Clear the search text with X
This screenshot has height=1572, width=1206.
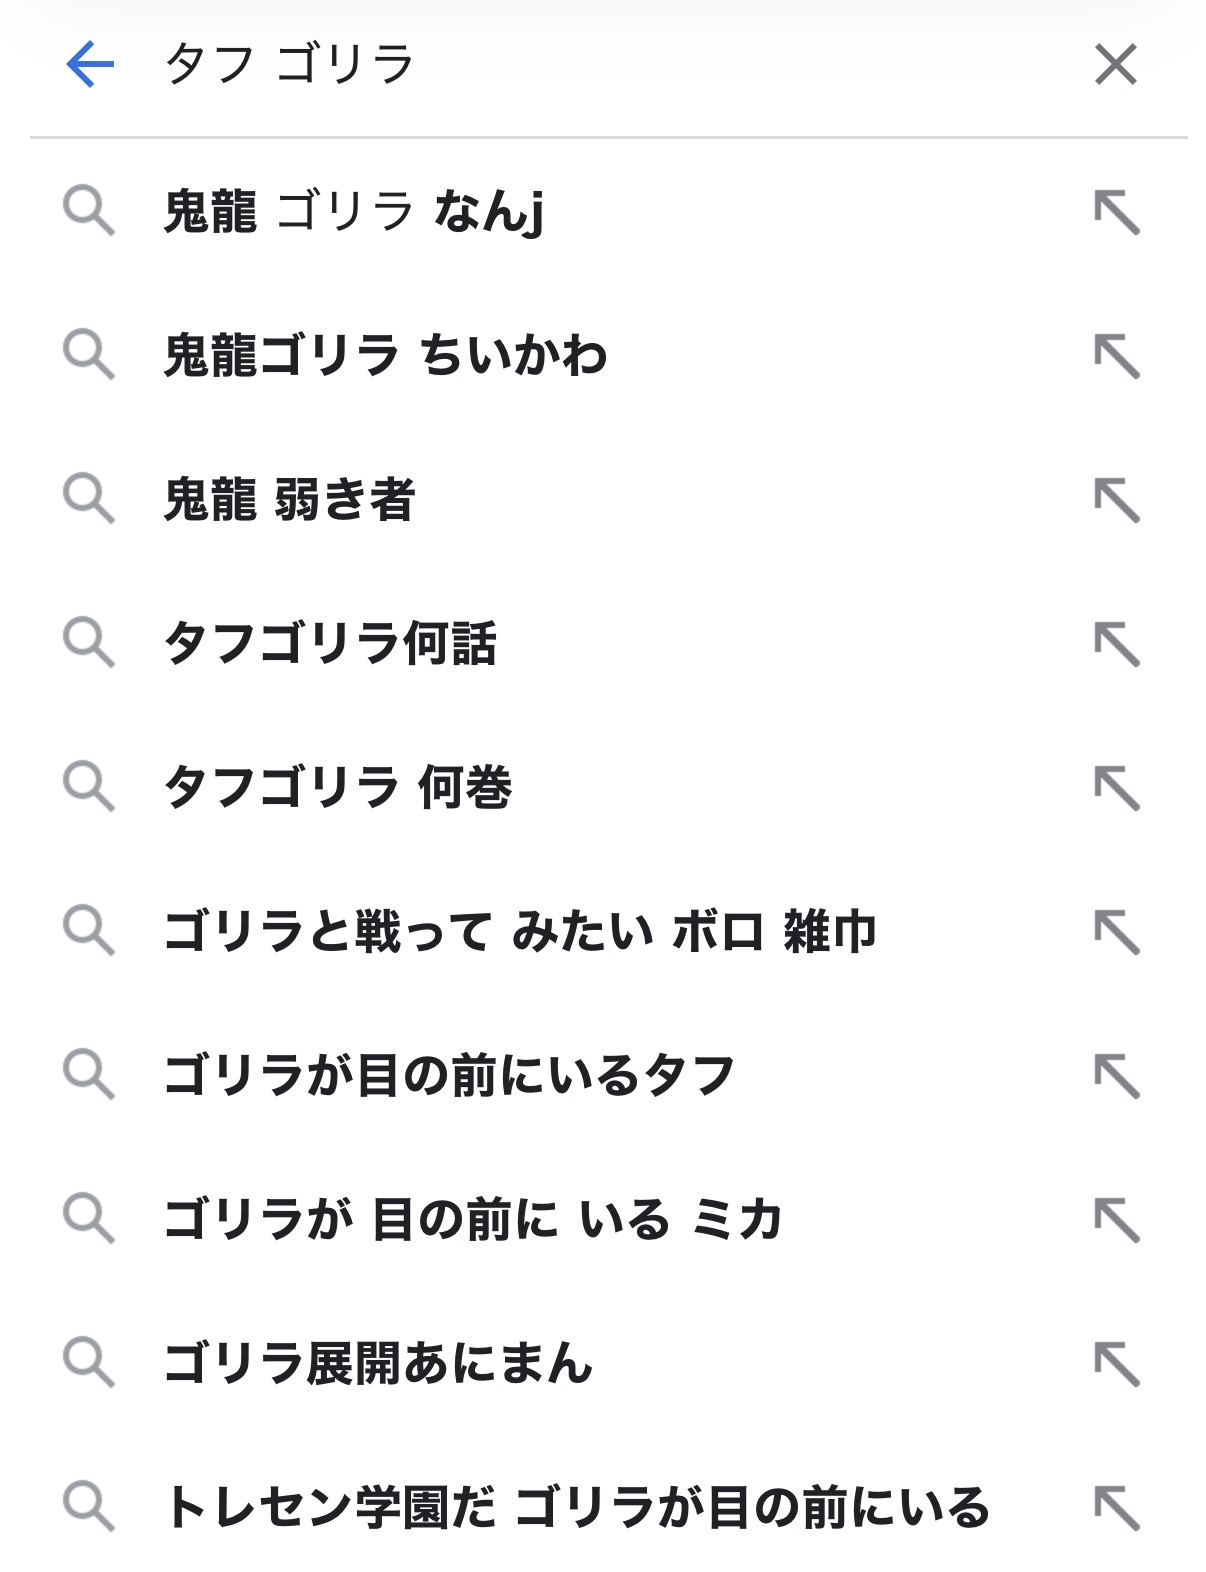(1115, 65)
